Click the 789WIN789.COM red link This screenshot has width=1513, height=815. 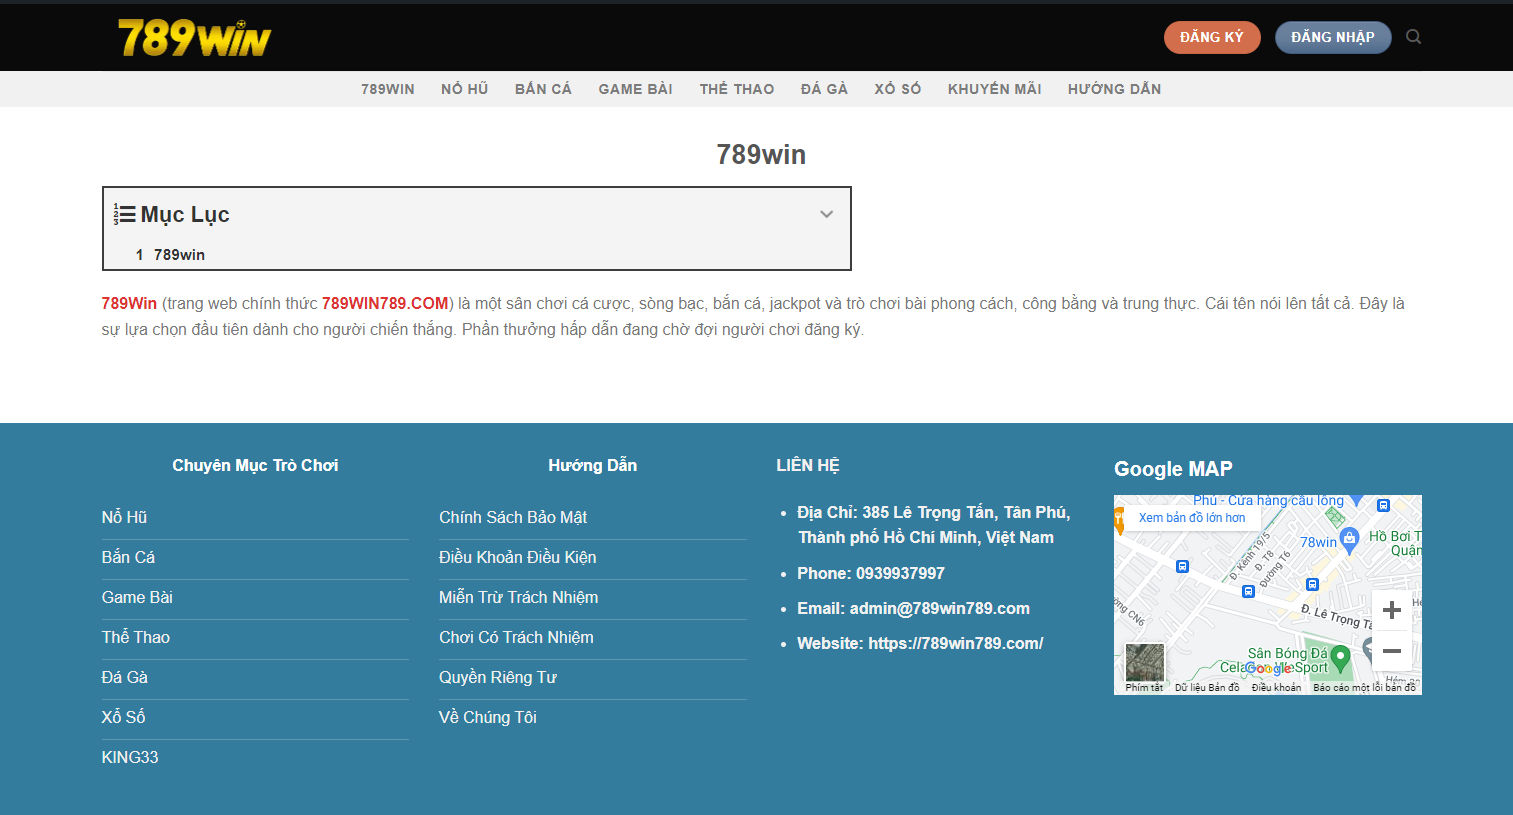pyautogui.click(x=385, y=303)
